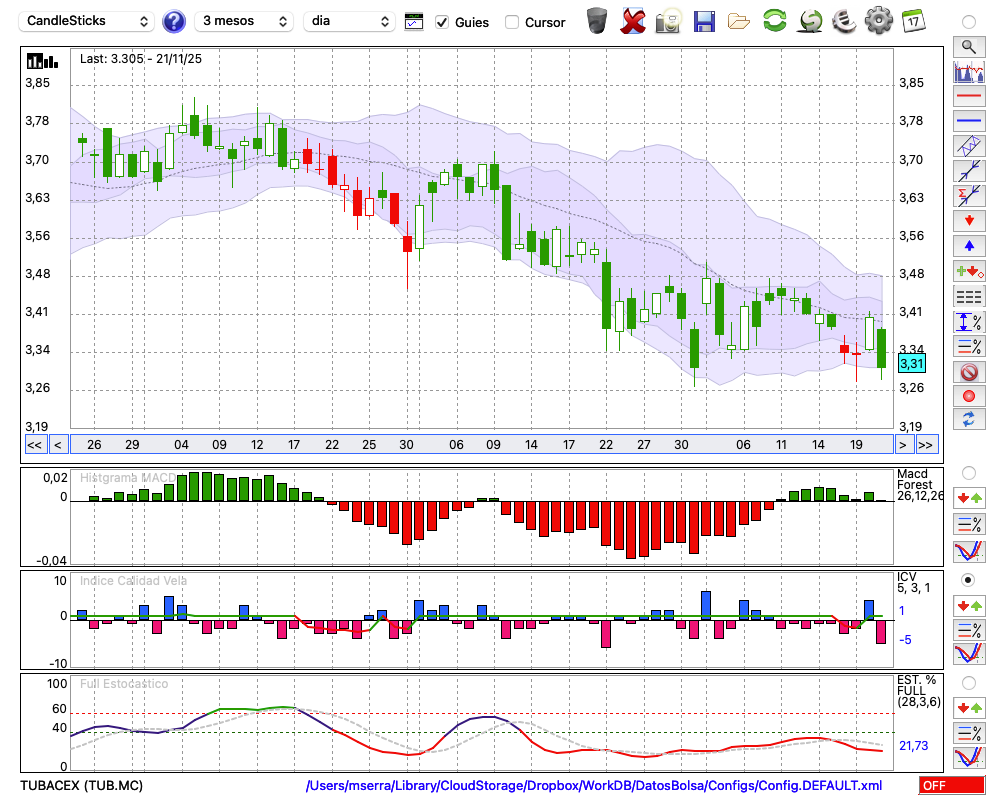Image resolution: width=1000 pixels, height=800 pixels.
Task: Click the silver euro currency icon
Action: coord(844,21)
